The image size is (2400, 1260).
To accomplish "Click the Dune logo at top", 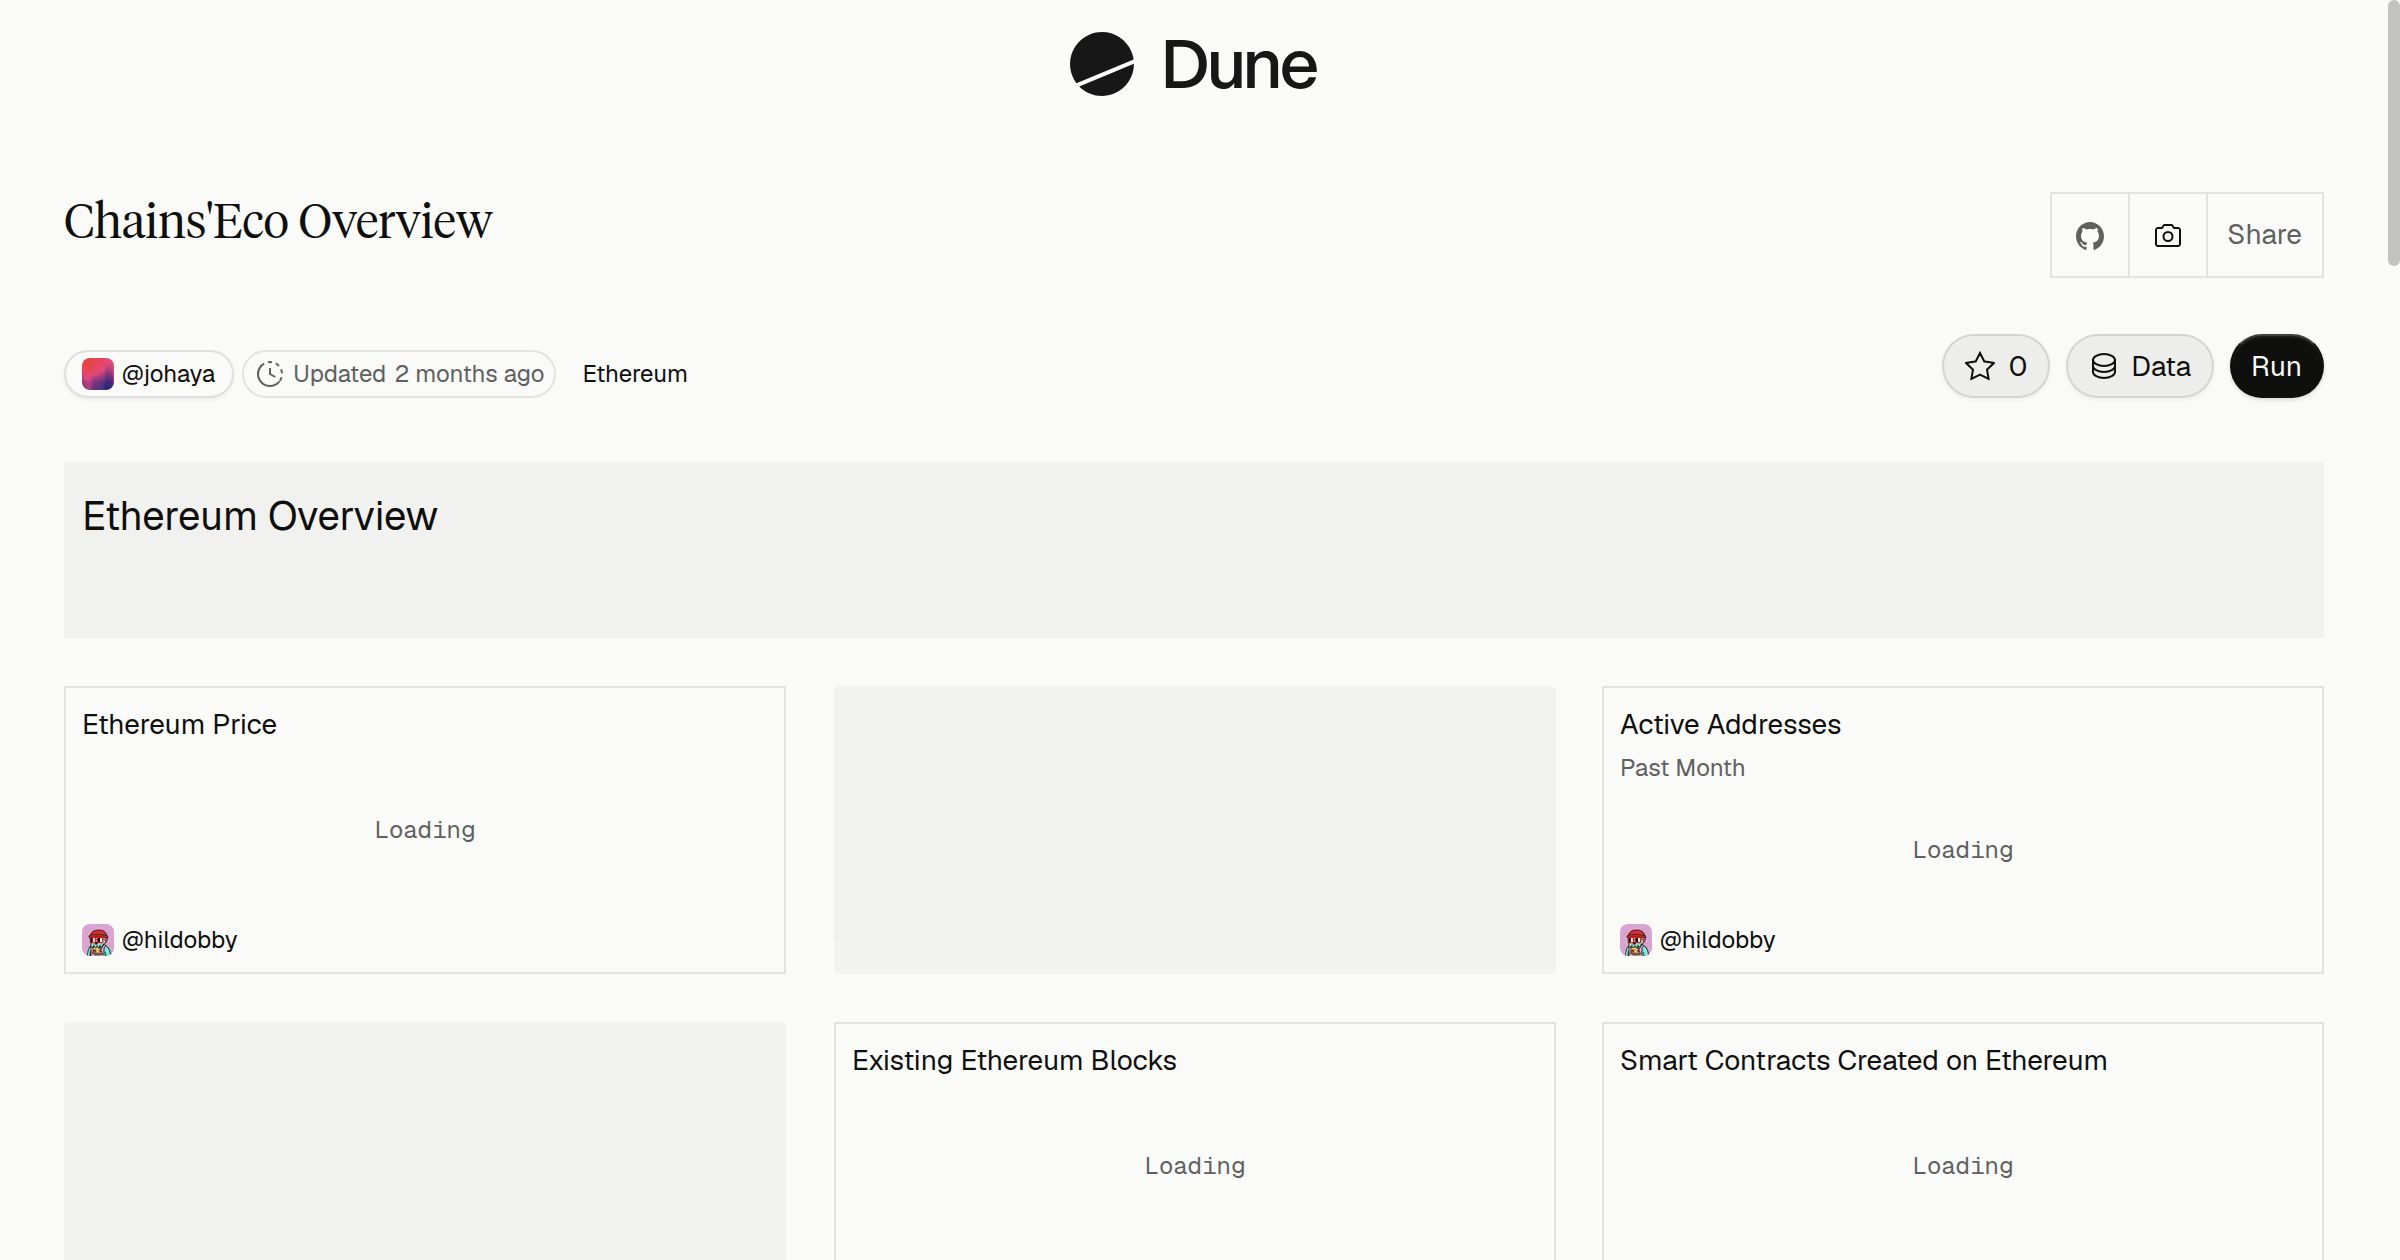I will click(x=1193, y=65).
